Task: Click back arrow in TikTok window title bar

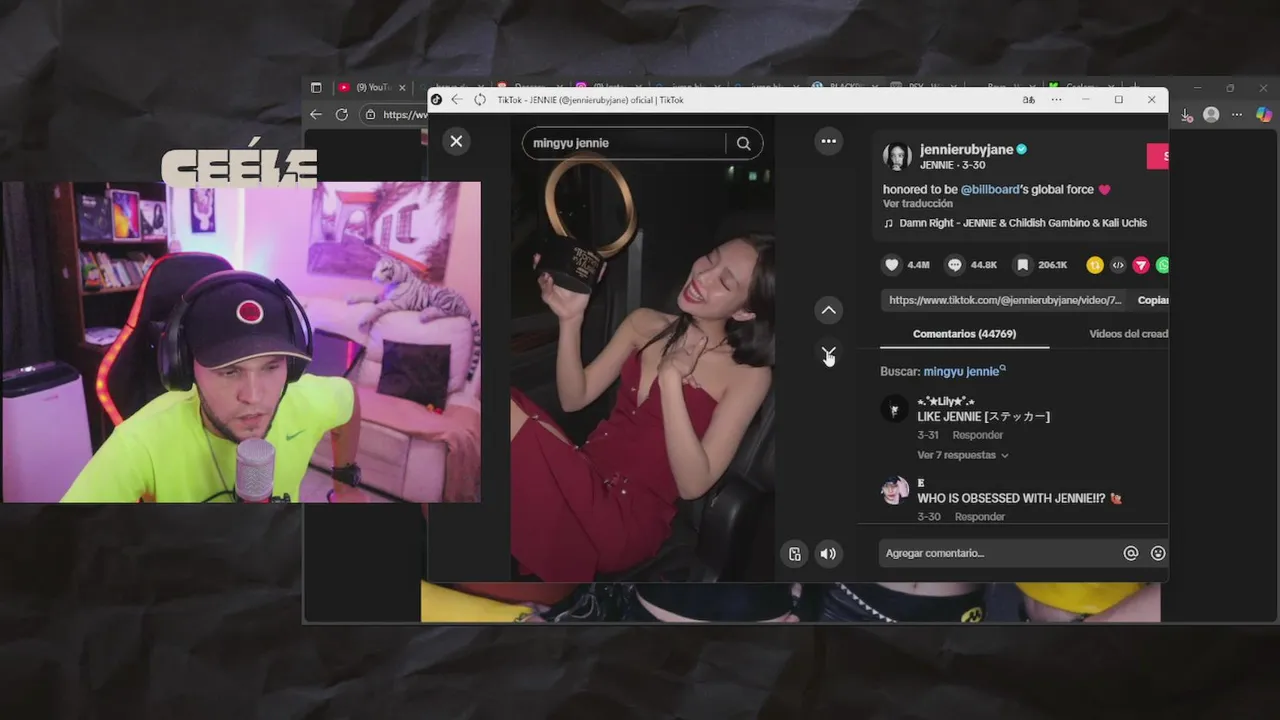Action: pyautogui.click(x=457, y=100)
